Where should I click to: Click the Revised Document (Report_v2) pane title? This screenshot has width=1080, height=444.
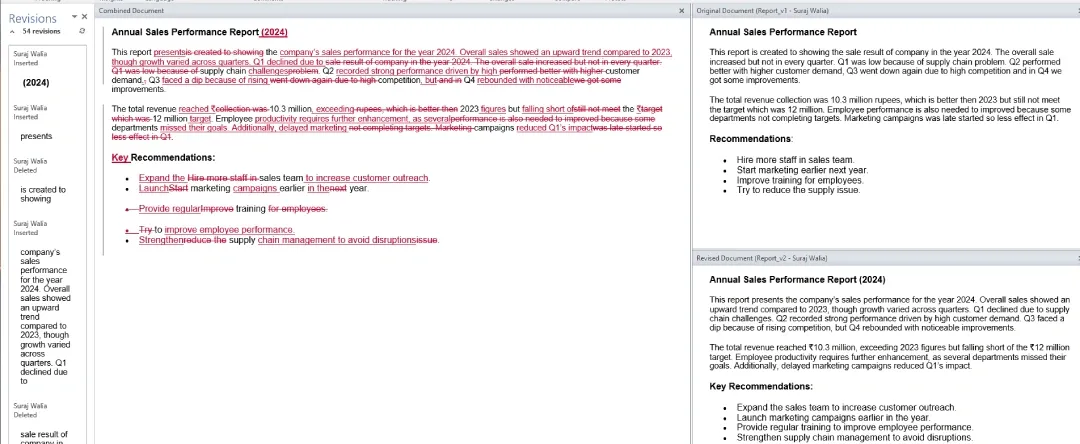(x=762, y=257)
